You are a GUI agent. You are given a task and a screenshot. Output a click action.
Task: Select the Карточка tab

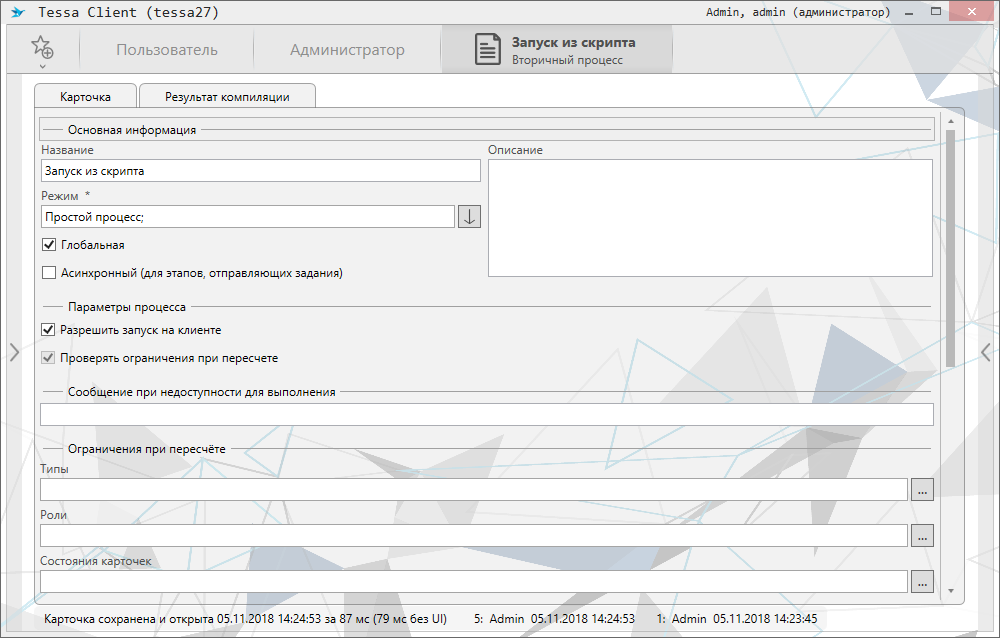coord(85,97)
